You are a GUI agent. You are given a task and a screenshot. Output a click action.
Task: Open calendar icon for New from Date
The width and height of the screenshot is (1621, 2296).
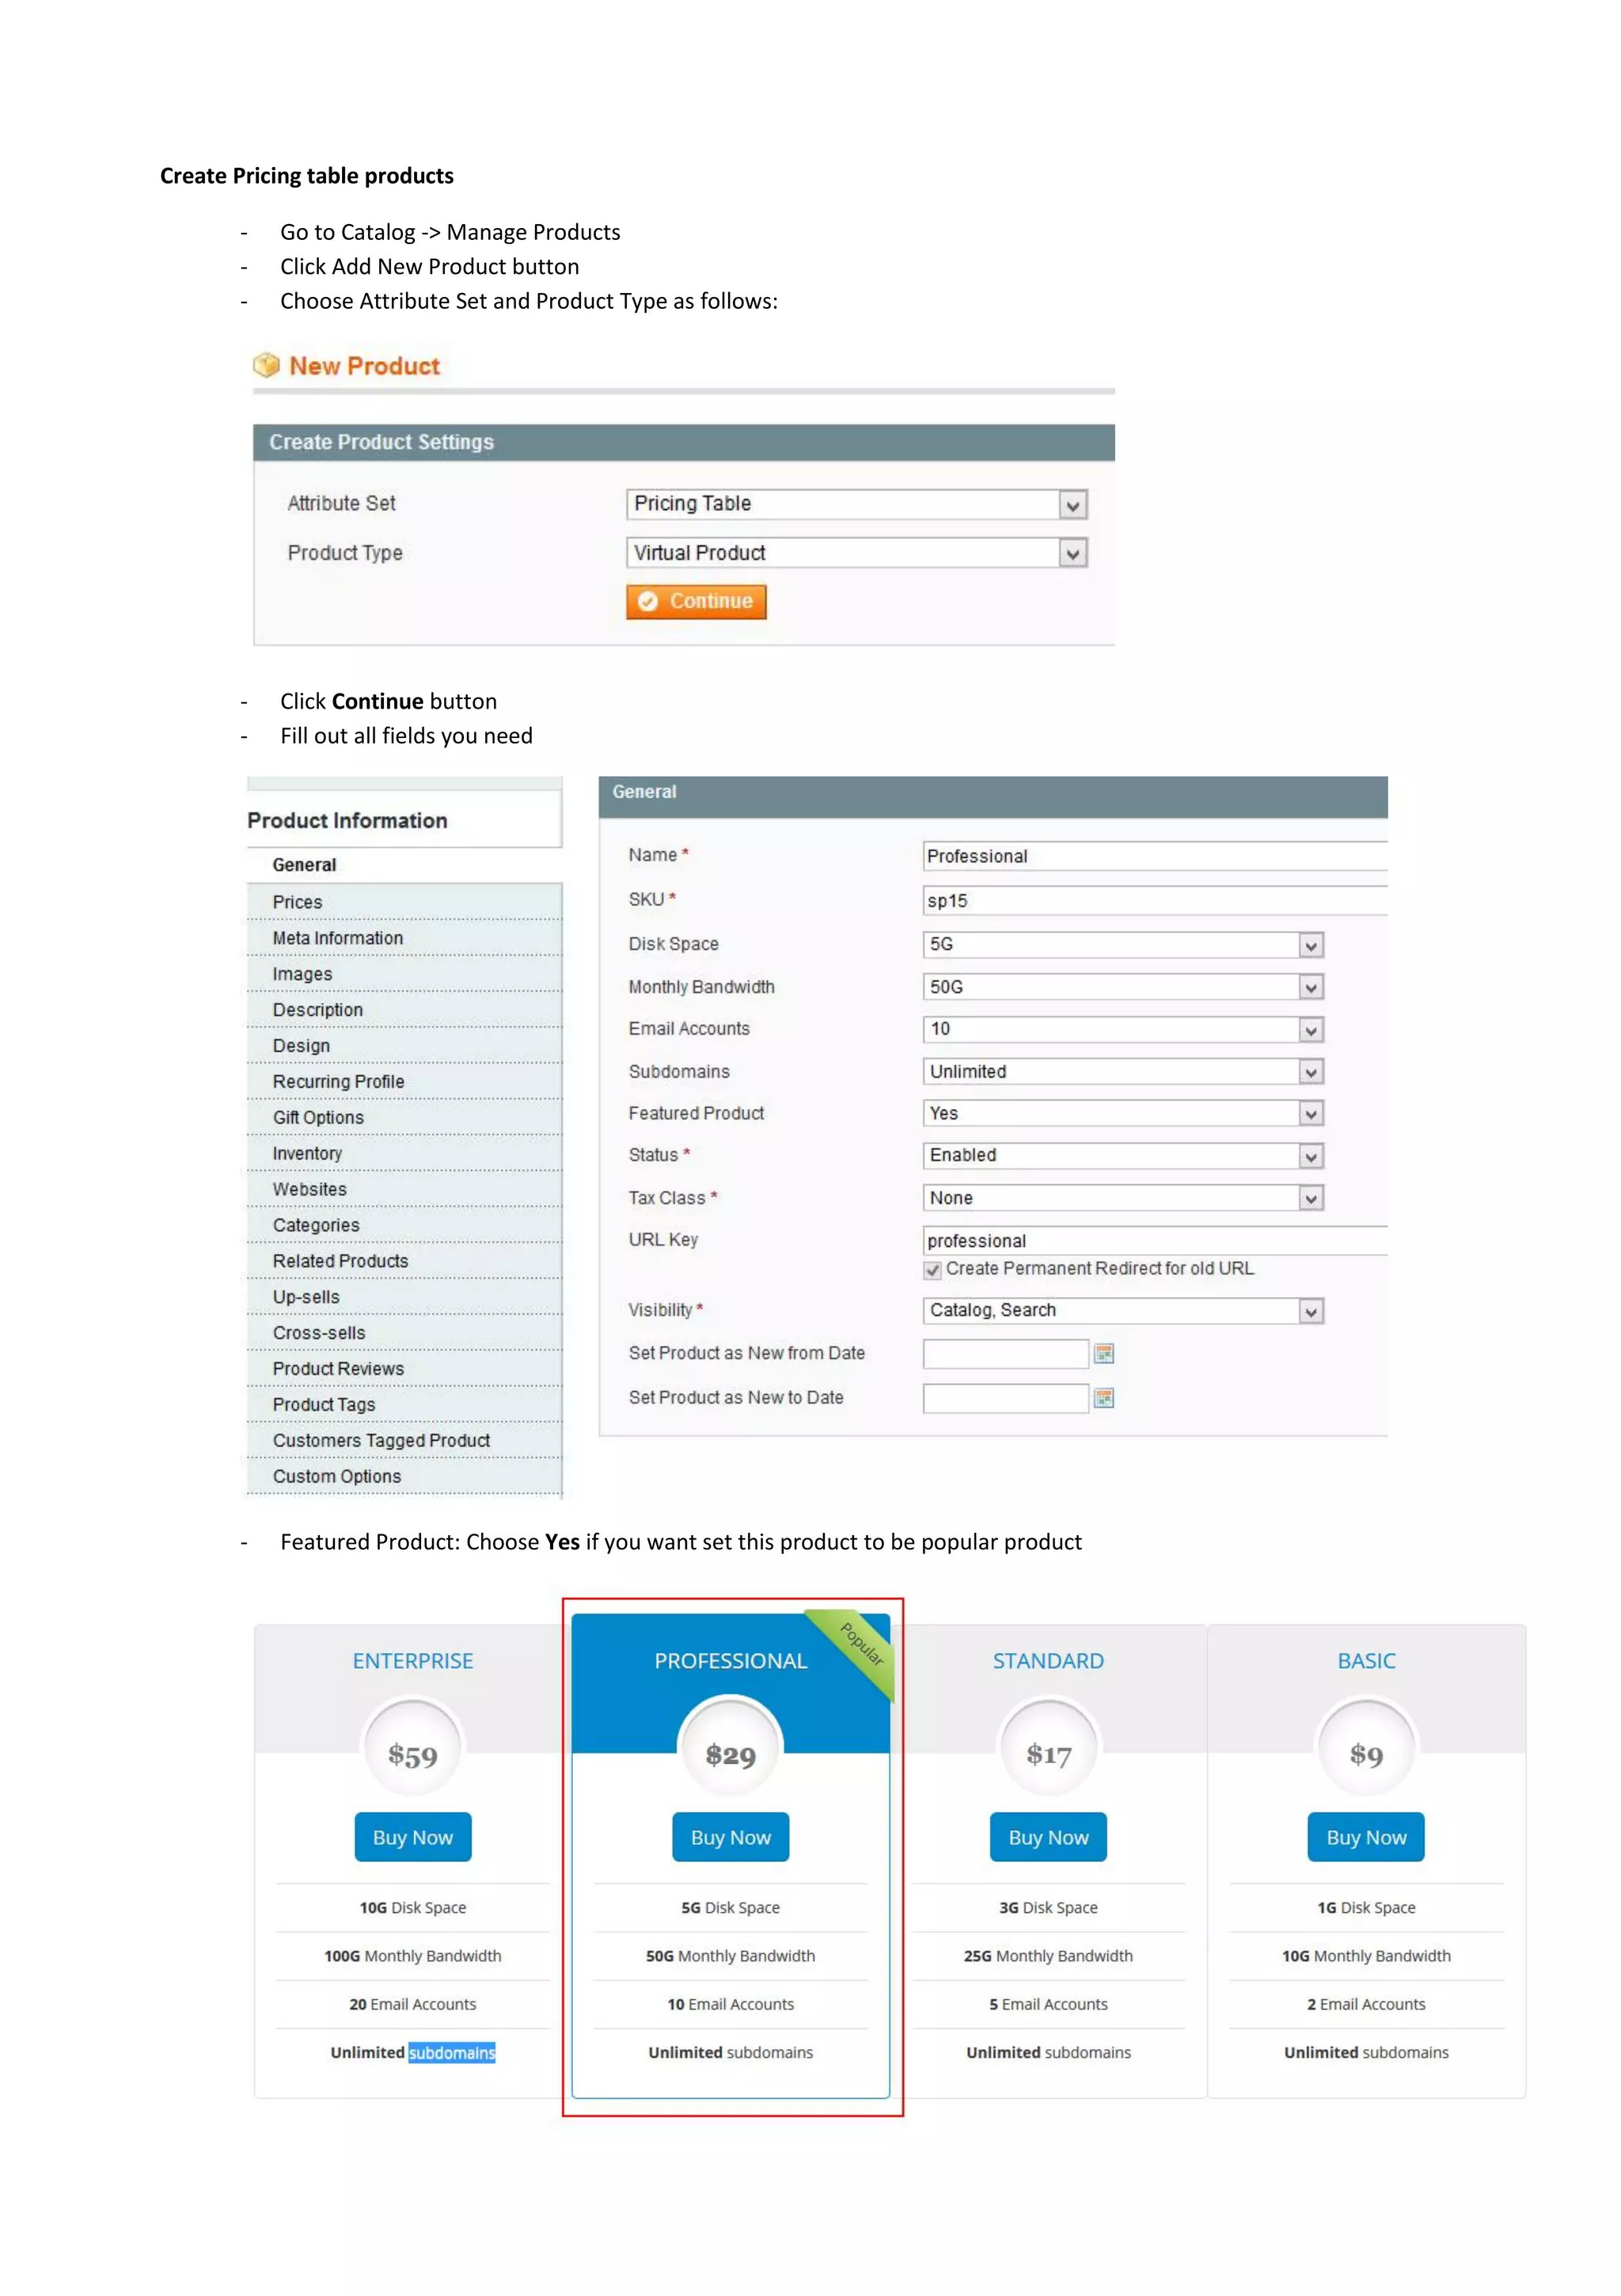tap(1103, 1353)
